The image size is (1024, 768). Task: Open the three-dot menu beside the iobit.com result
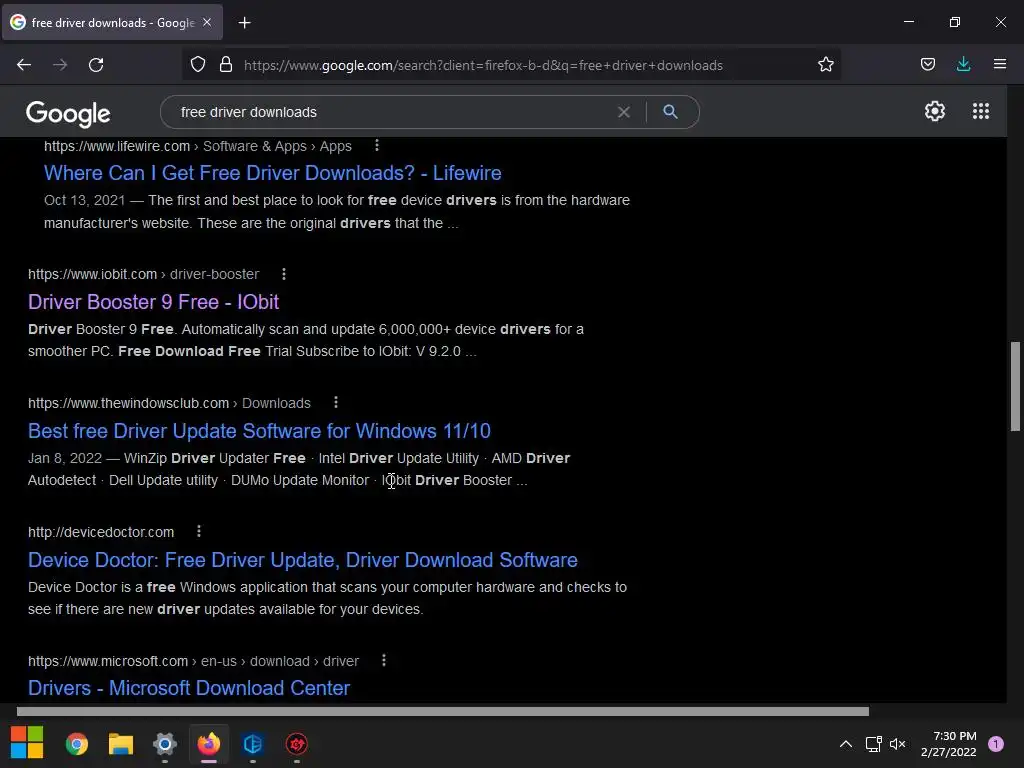[x=283, y=274]
